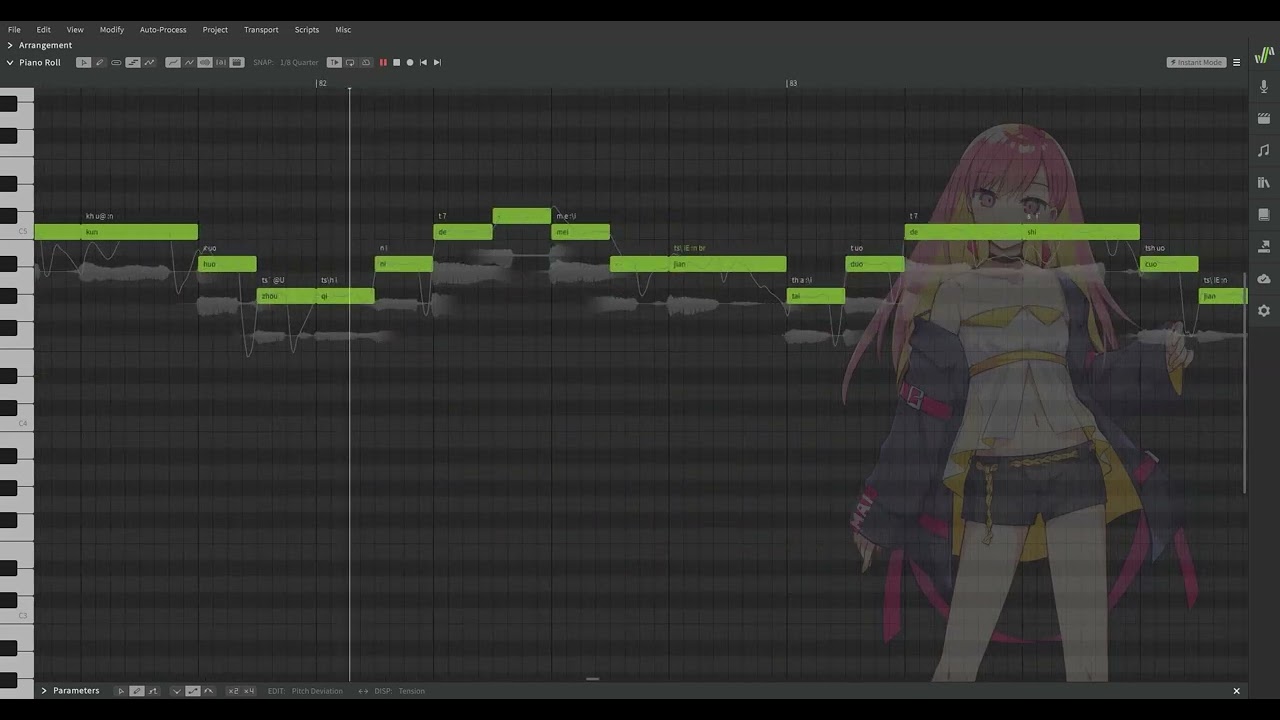Select line tool in Parameters panel
Image resolution: width=1280 pixels, height=720 pixels.
(x=153, y=691)
